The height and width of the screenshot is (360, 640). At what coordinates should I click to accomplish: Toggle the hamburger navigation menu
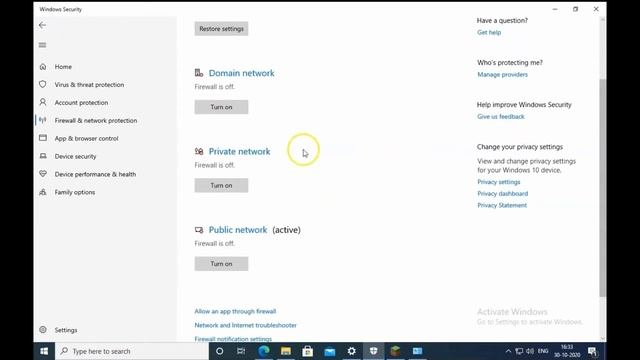tap(42, 45)
